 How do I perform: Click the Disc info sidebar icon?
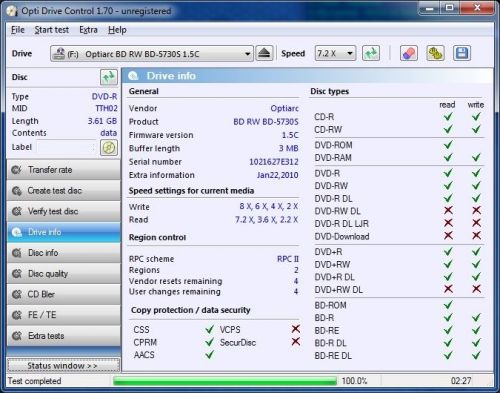(x=16, y=253)
